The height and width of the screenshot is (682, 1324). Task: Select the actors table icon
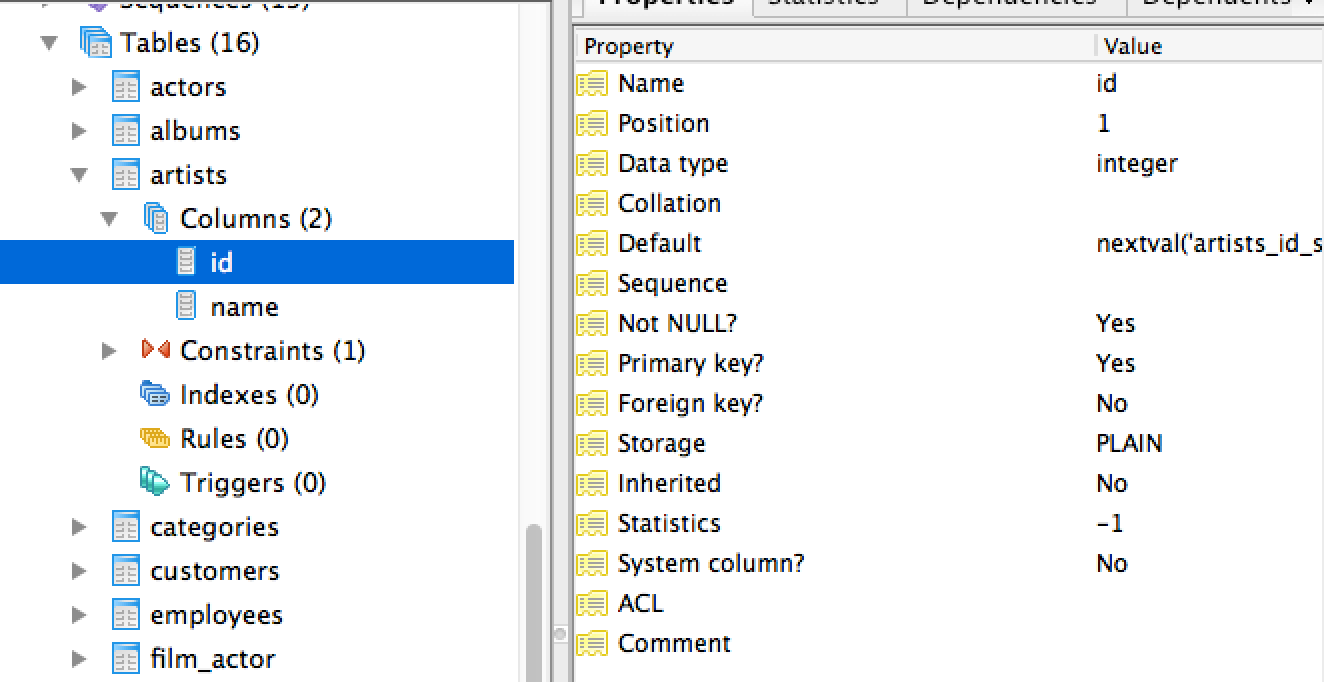point(125,87)
